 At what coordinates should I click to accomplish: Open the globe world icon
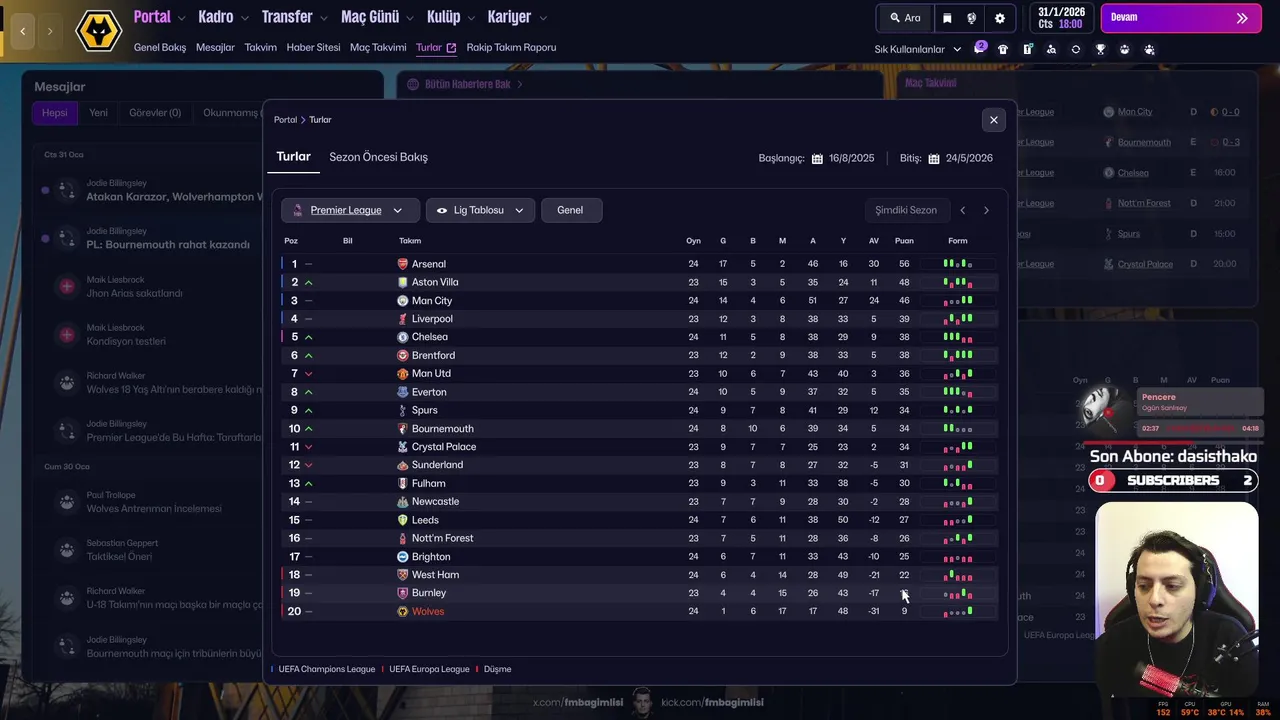tap(972, 18)
